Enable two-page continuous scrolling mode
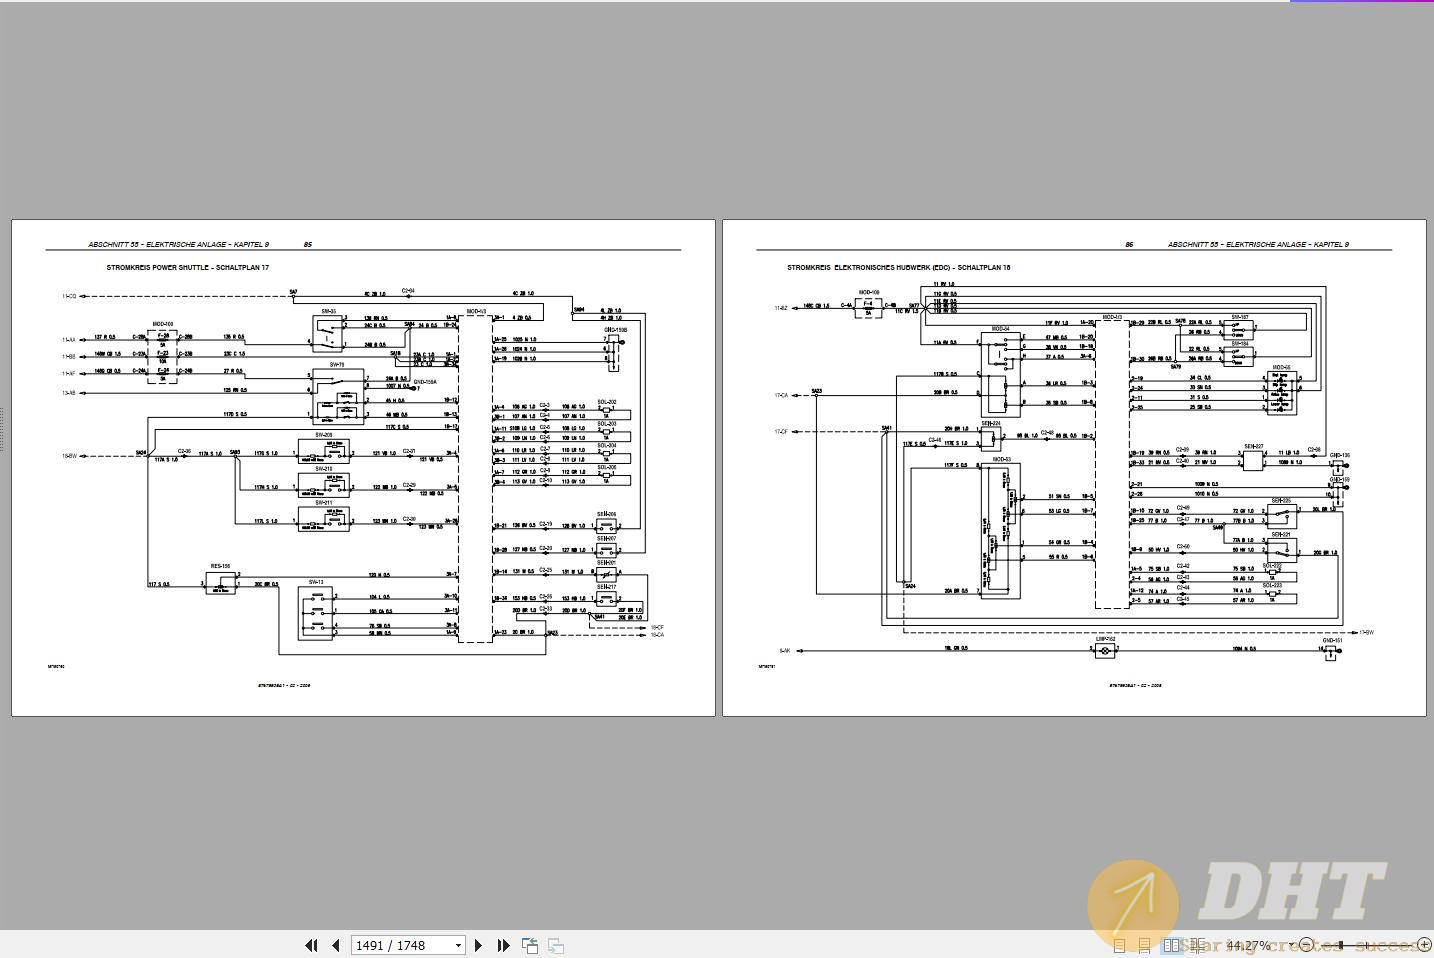The width and height of the screenshot is (1434, 958). tap(1198, 944)
